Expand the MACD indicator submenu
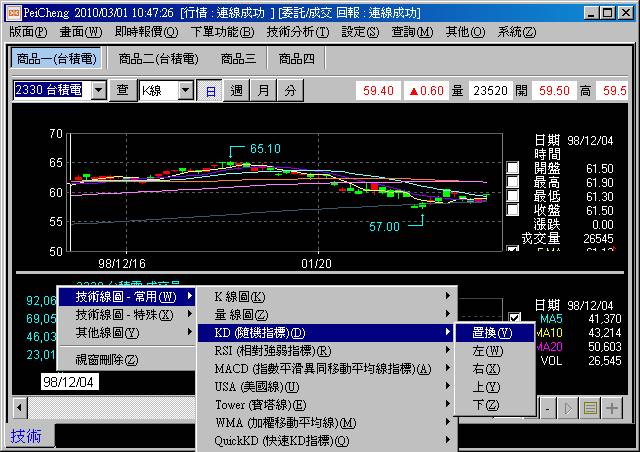This screenshot has width=640, height=452. pos(327,368)
